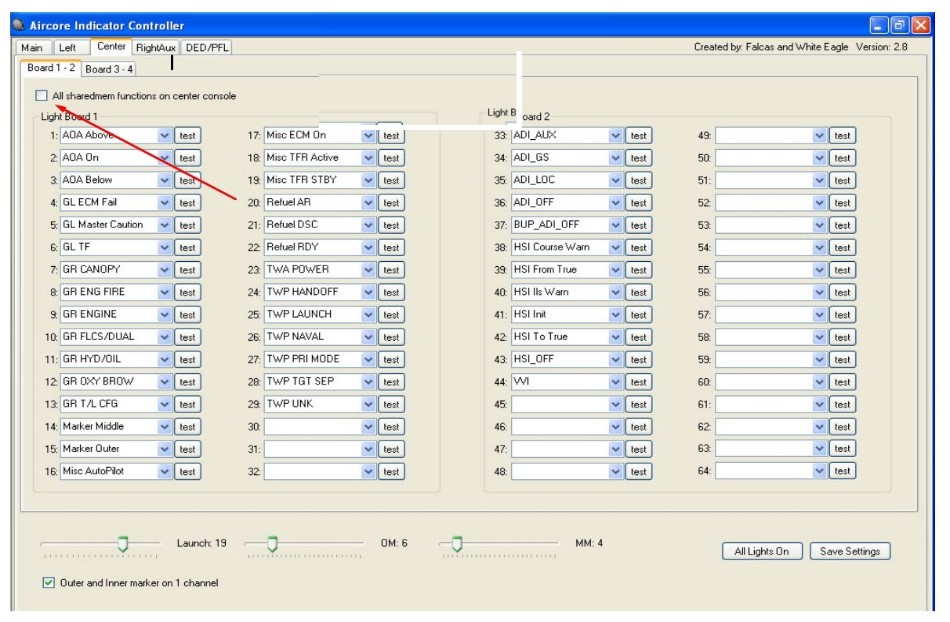Viewport: 950px width, 622px height.
Task: Open channel 37 BUP_ADI_OFF dropdown
Action: [x=616, y=225]
